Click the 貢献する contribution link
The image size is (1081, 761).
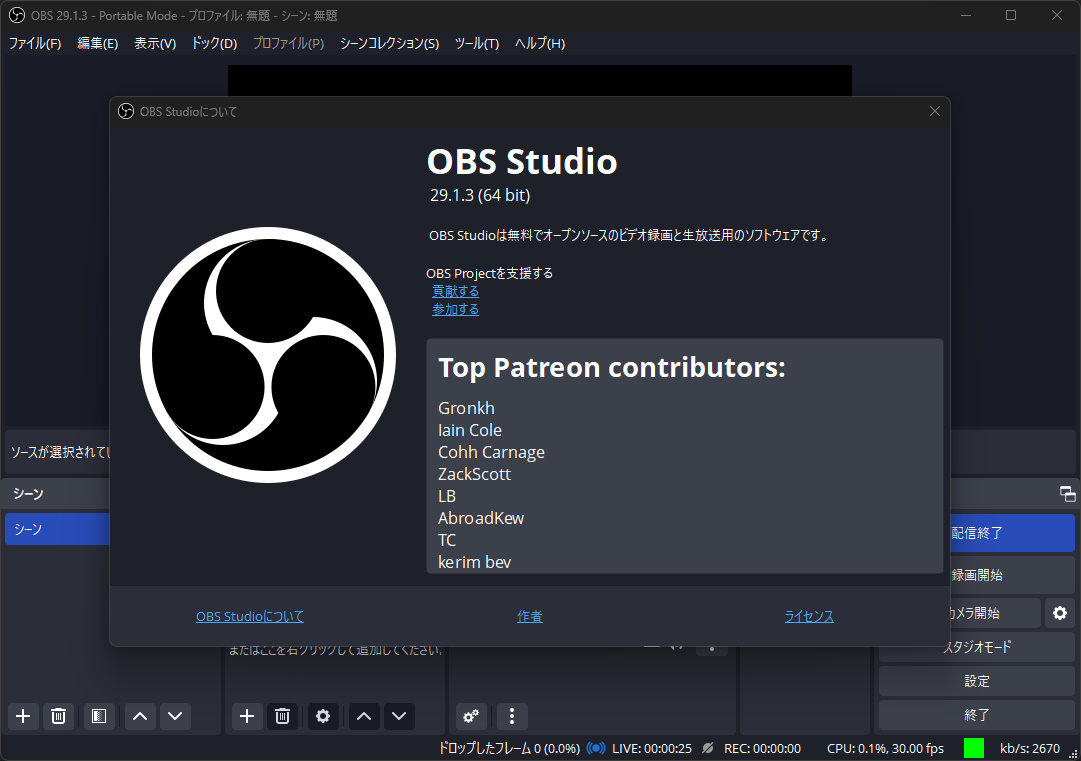point(455,290)
